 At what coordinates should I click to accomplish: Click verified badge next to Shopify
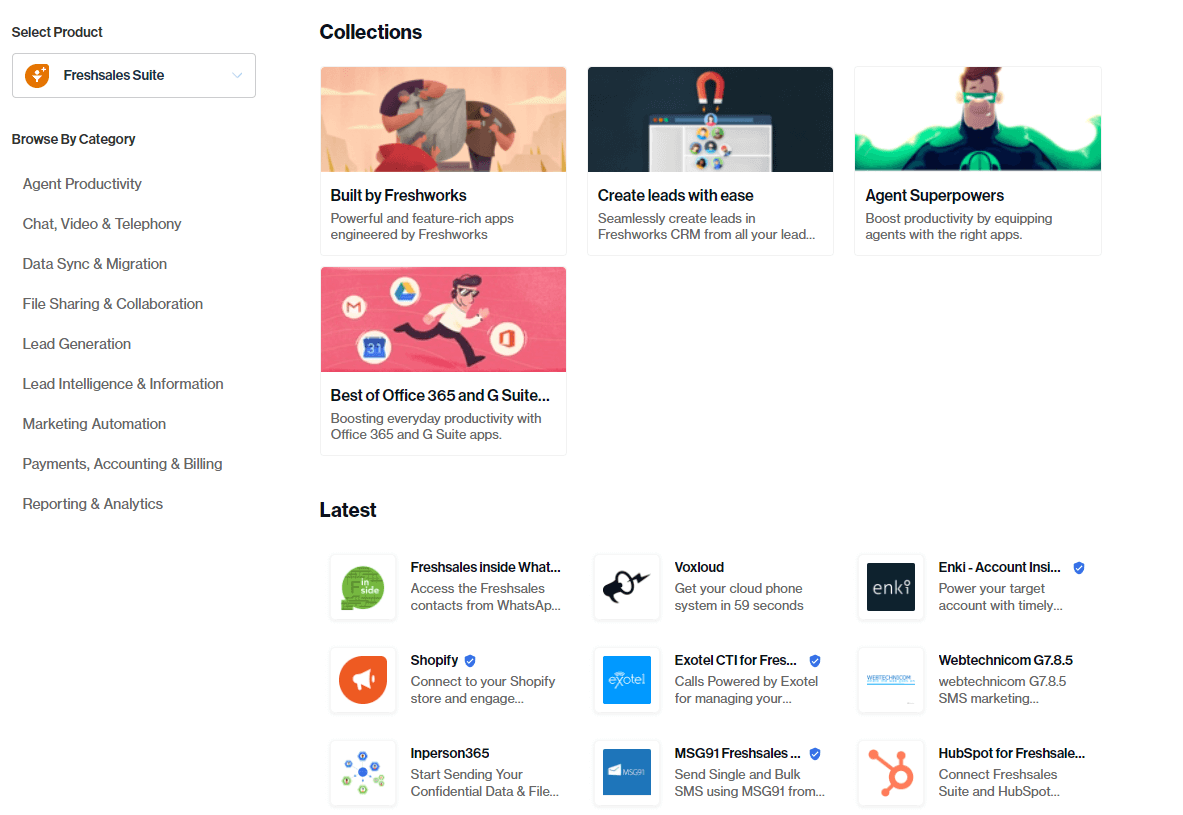tap(470, 661)
